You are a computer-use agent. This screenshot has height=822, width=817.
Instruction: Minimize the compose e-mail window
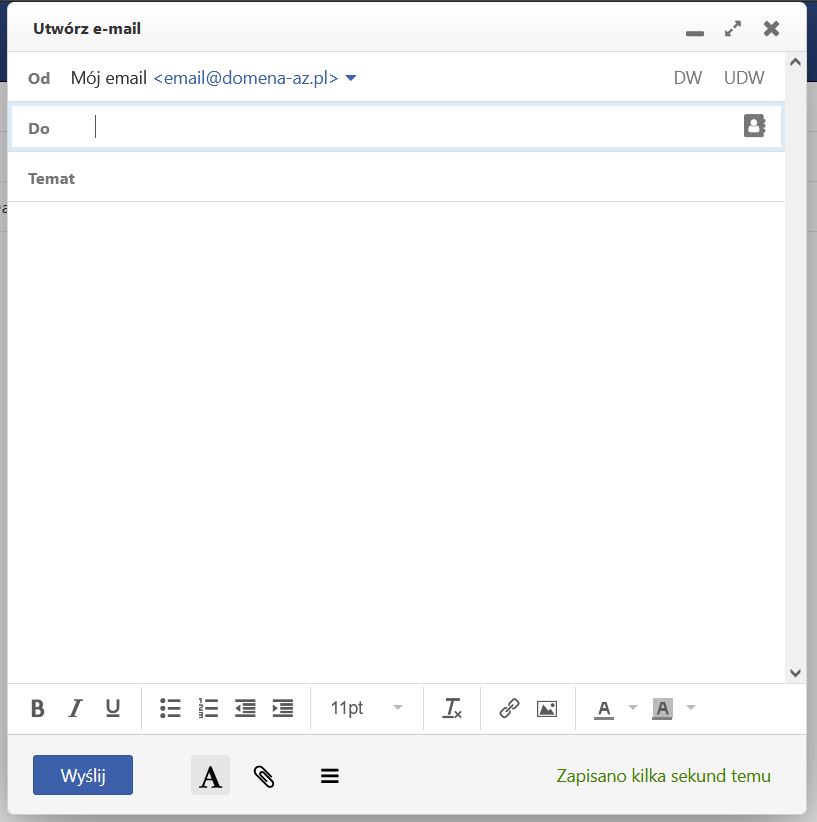pos(695,33)
